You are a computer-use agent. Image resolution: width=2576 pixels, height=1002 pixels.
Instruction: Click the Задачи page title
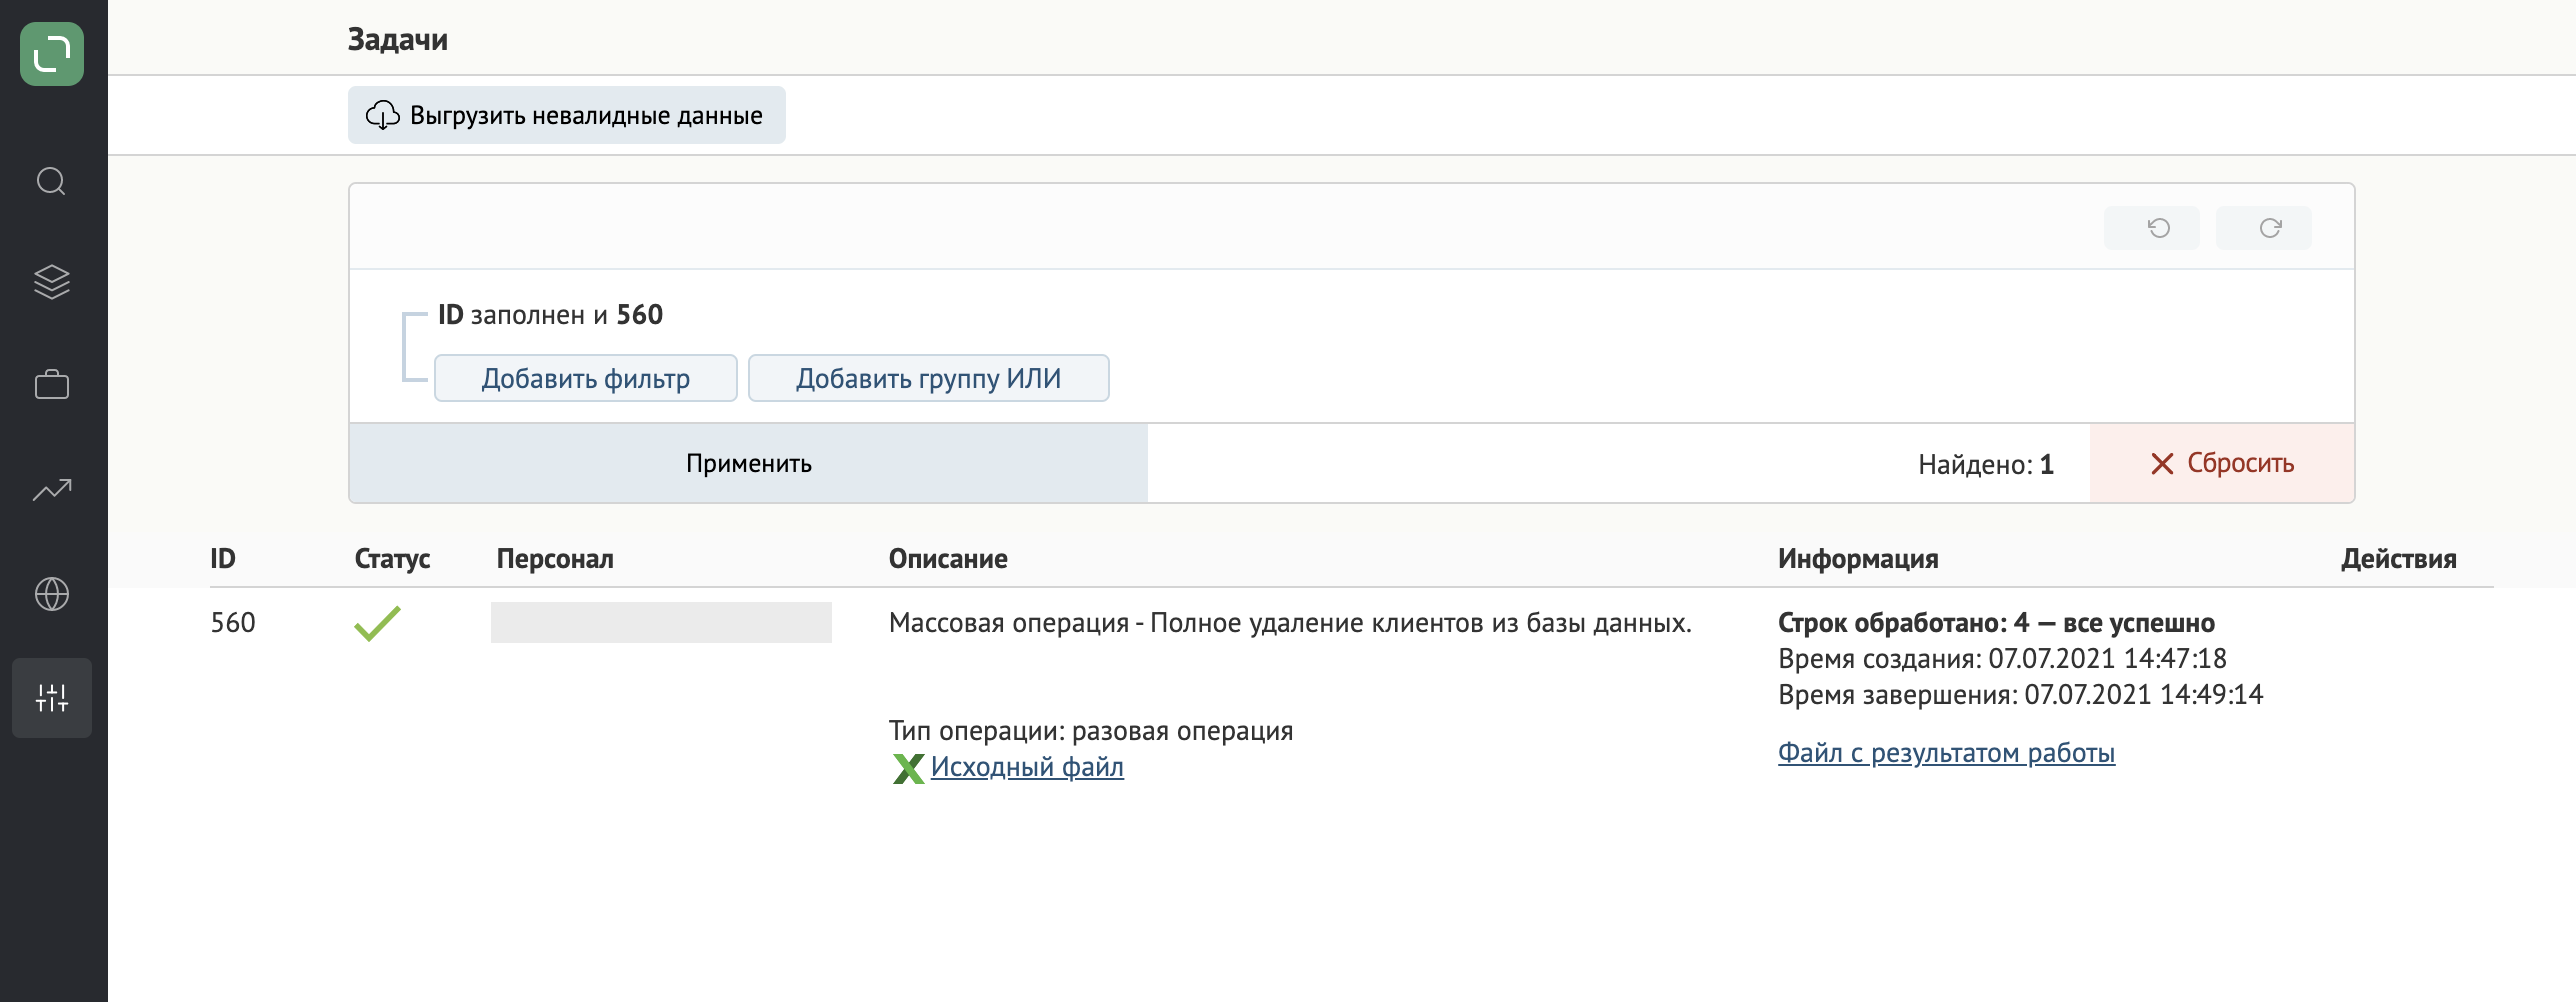tap(398, 40)
